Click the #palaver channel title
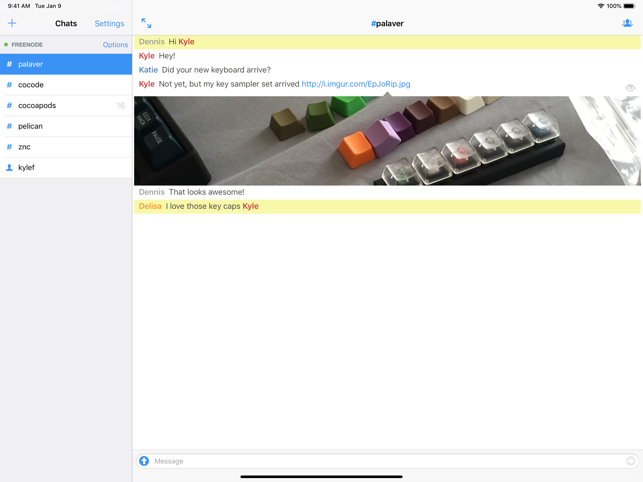 coord(387,24)
